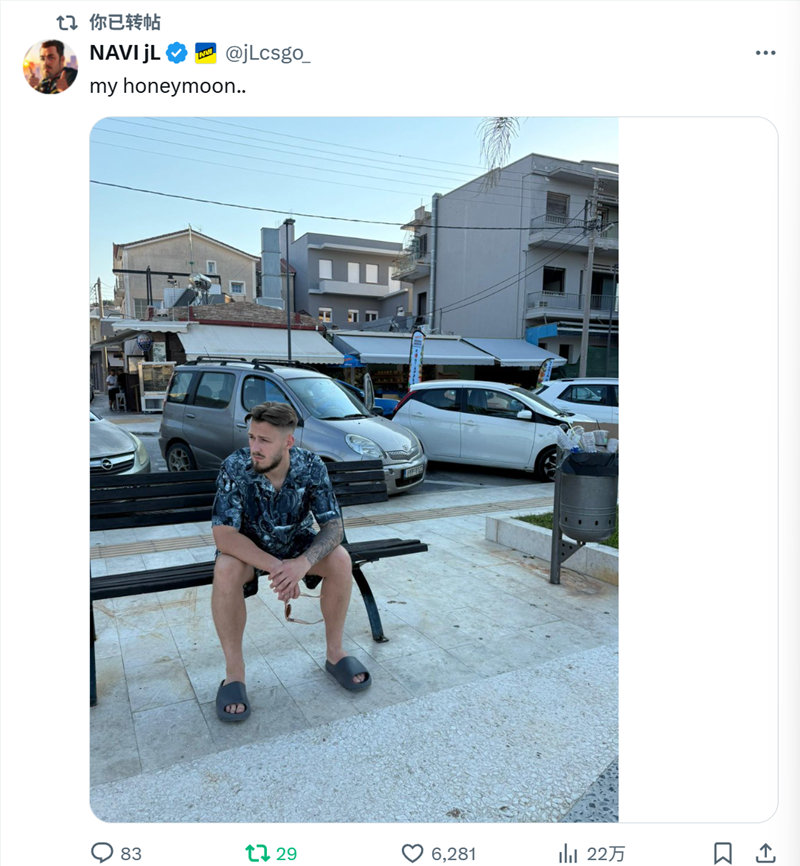Click the 6,281 likes count

[x=453, y=854]
